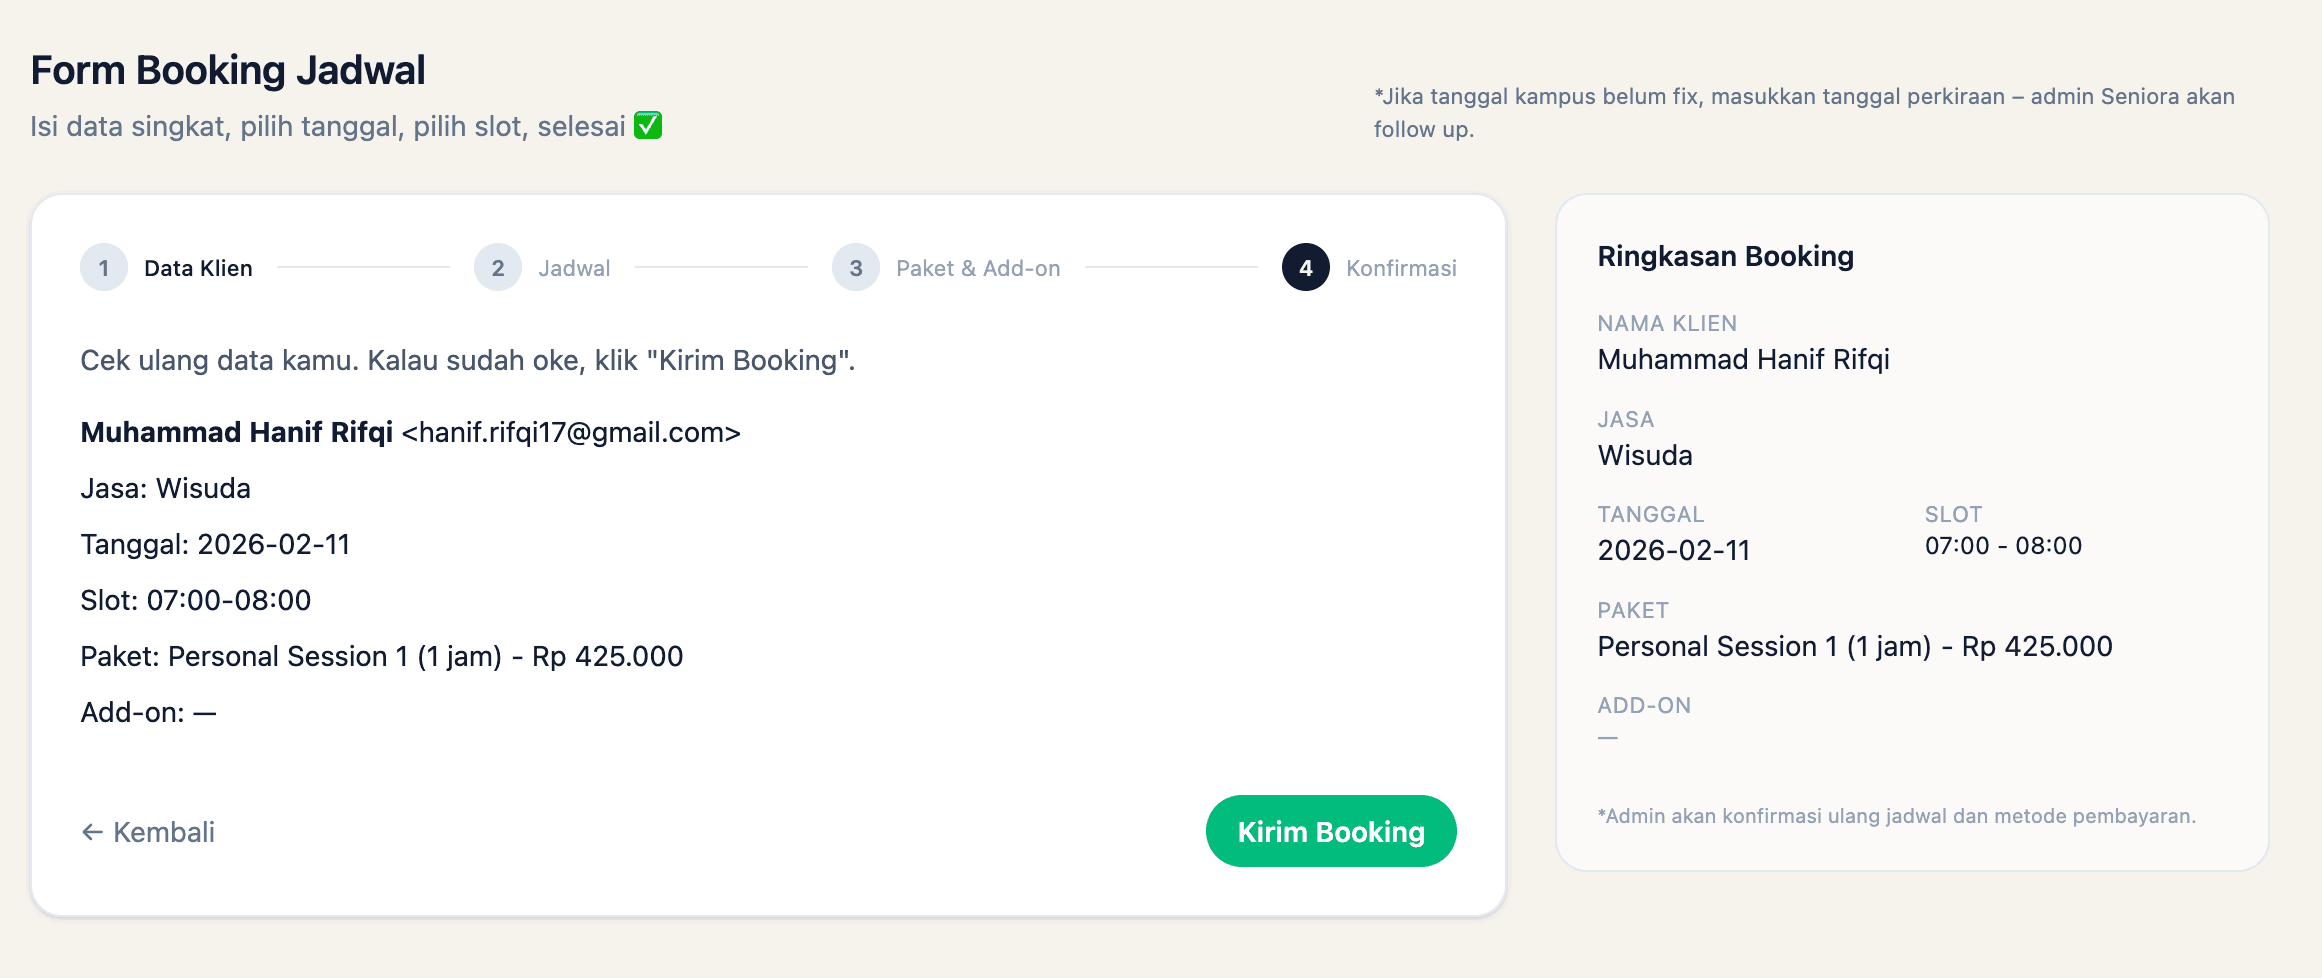
Task: Click the step 3 circle icon
Action: (856, 268)
